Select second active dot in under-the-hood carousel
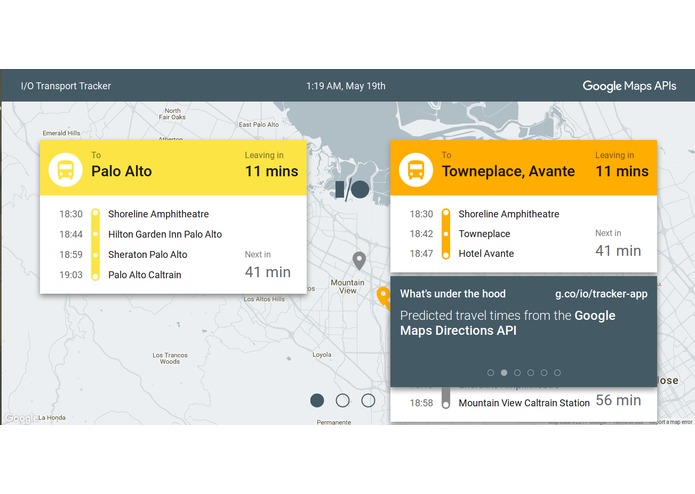Viewport: 695px width, 494px height. (504, 373)
